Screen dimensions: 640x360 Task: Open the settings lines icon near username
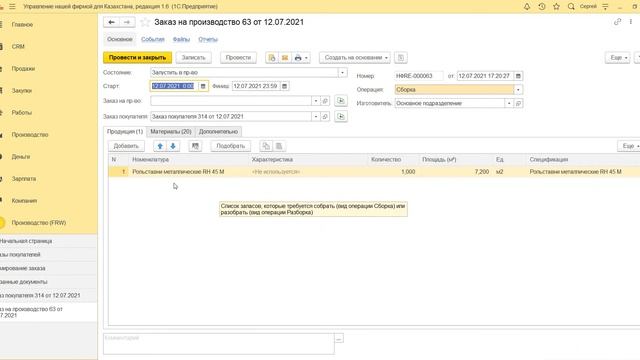(605, 7)
